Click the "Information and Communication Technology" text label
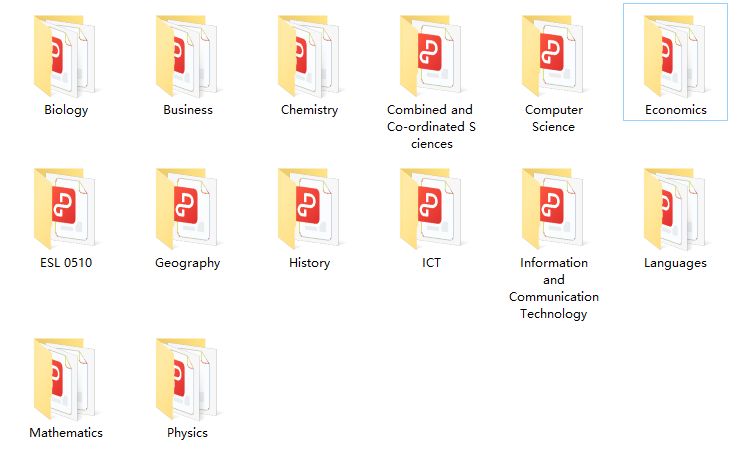Screen dimensions: 744x454 pos(553,288)
